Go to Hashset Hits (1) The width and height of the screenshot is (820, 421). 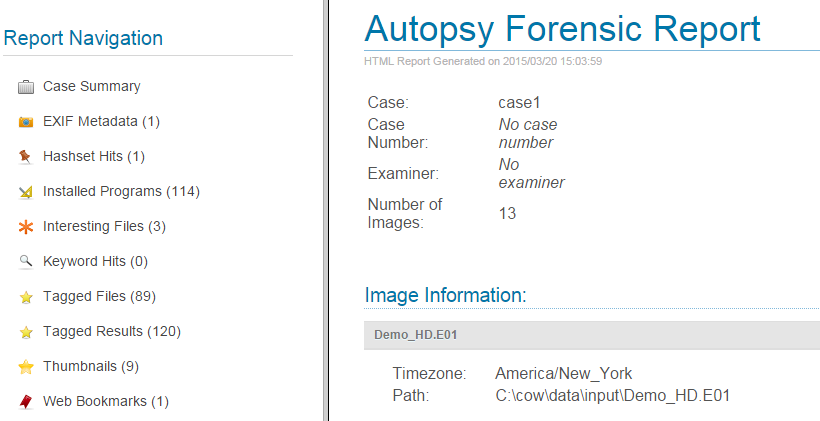(94, 157)
